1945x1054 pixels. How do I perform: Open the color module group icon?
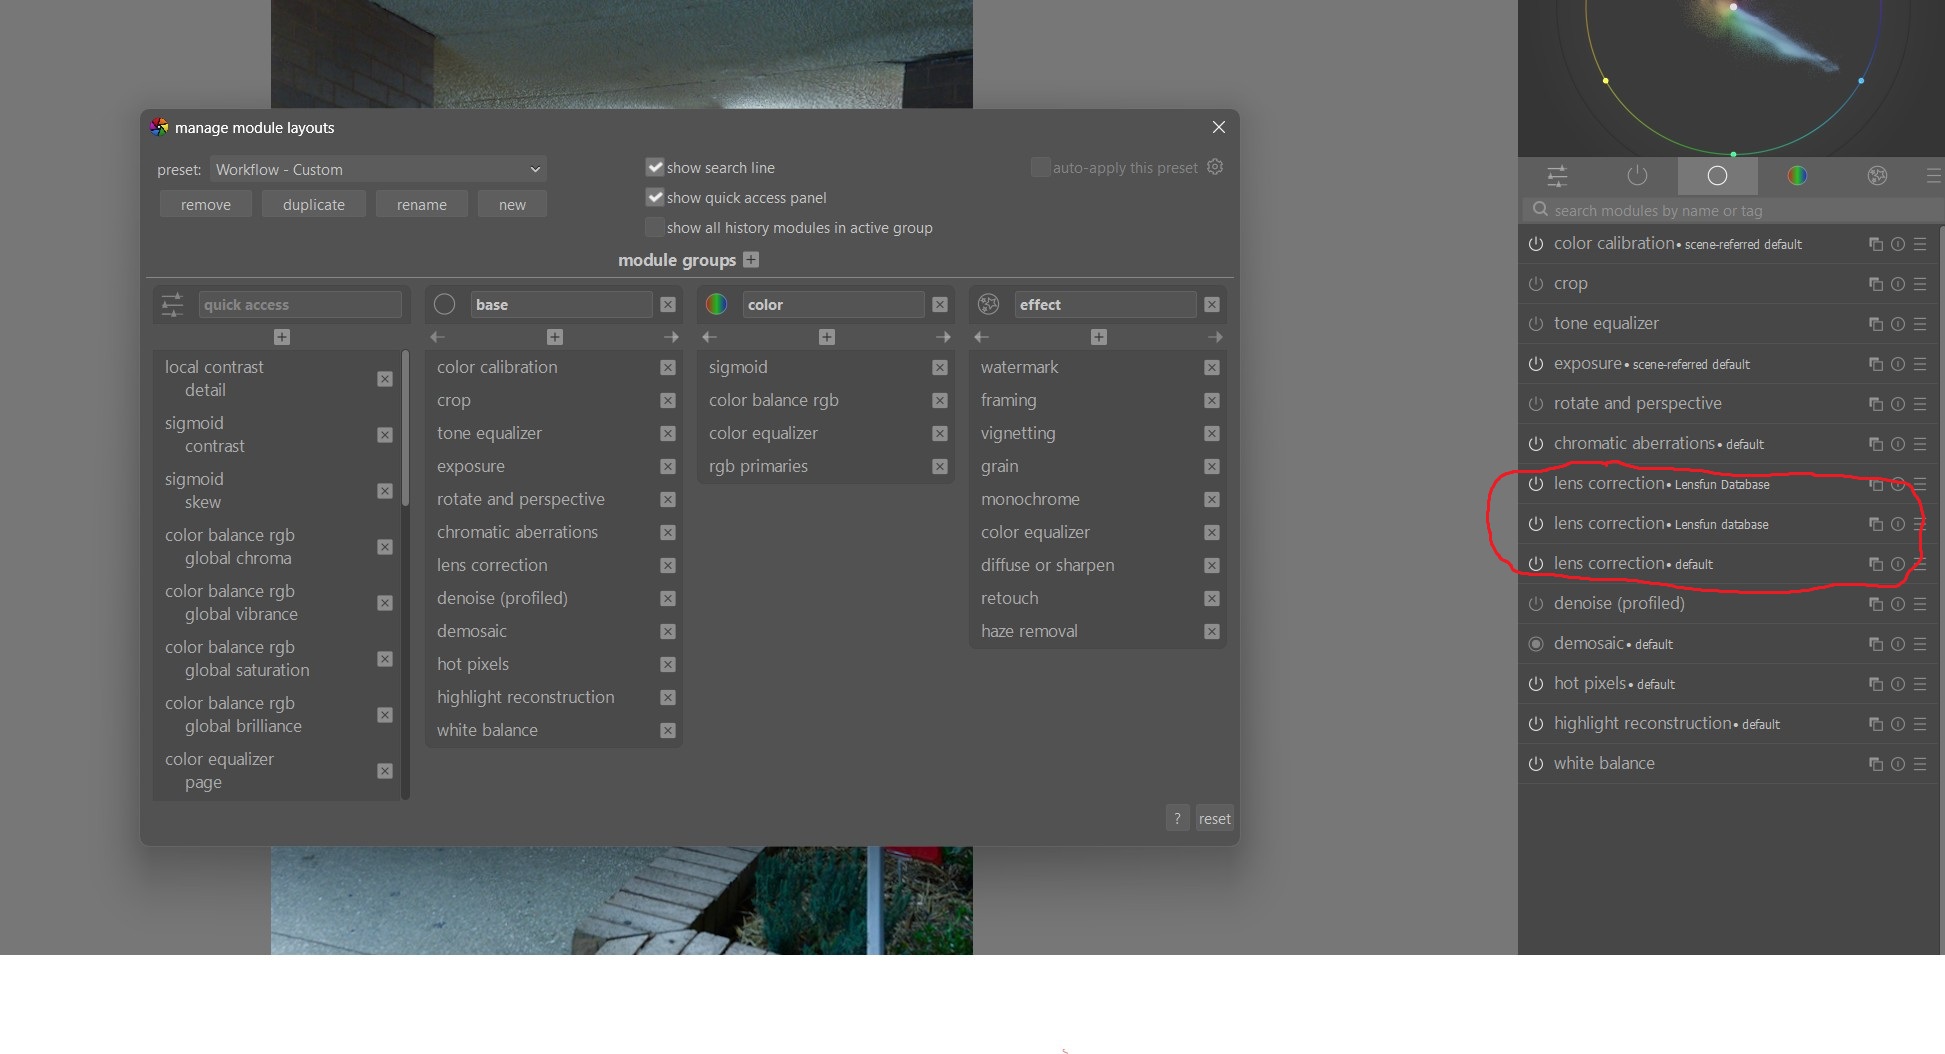point(716,304)
